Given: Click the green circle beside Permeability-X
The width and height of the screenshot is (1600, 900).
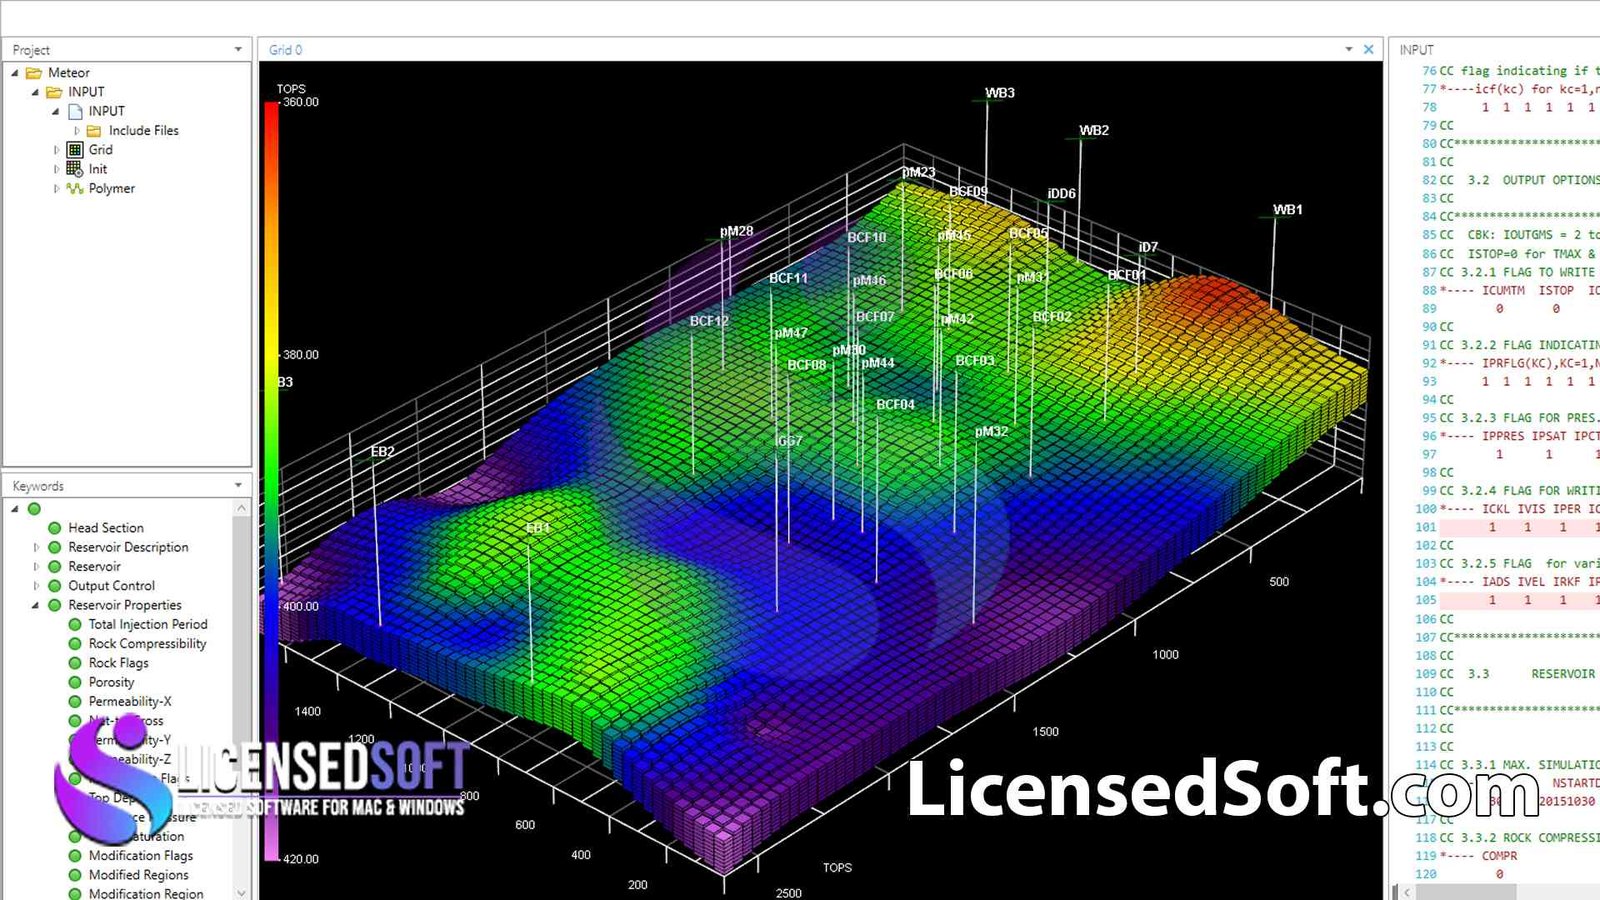Looking at the screenshot, I should click(75, 701).
